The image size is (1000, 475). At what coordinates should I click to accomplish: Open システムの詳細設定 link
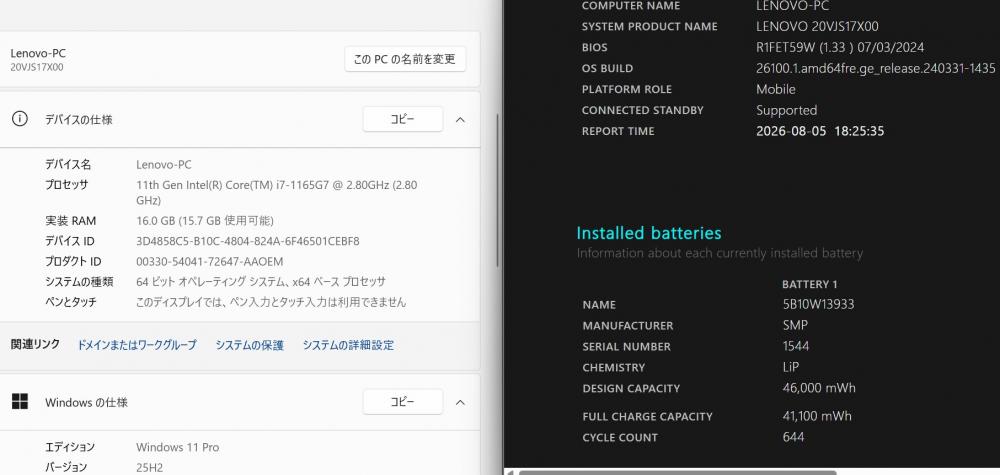(x=348, y=345)
